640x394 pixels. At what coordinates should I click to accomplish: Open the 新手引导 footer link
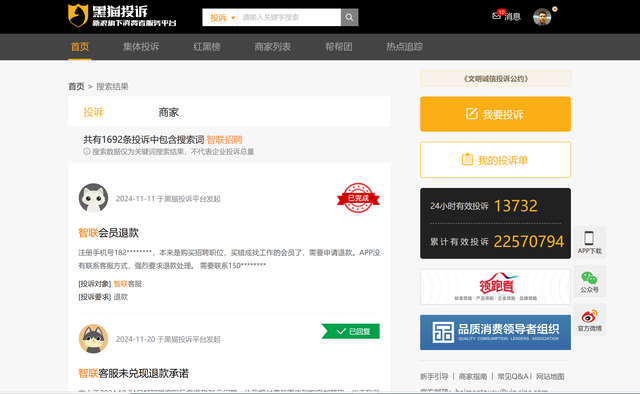pos(434,376)
